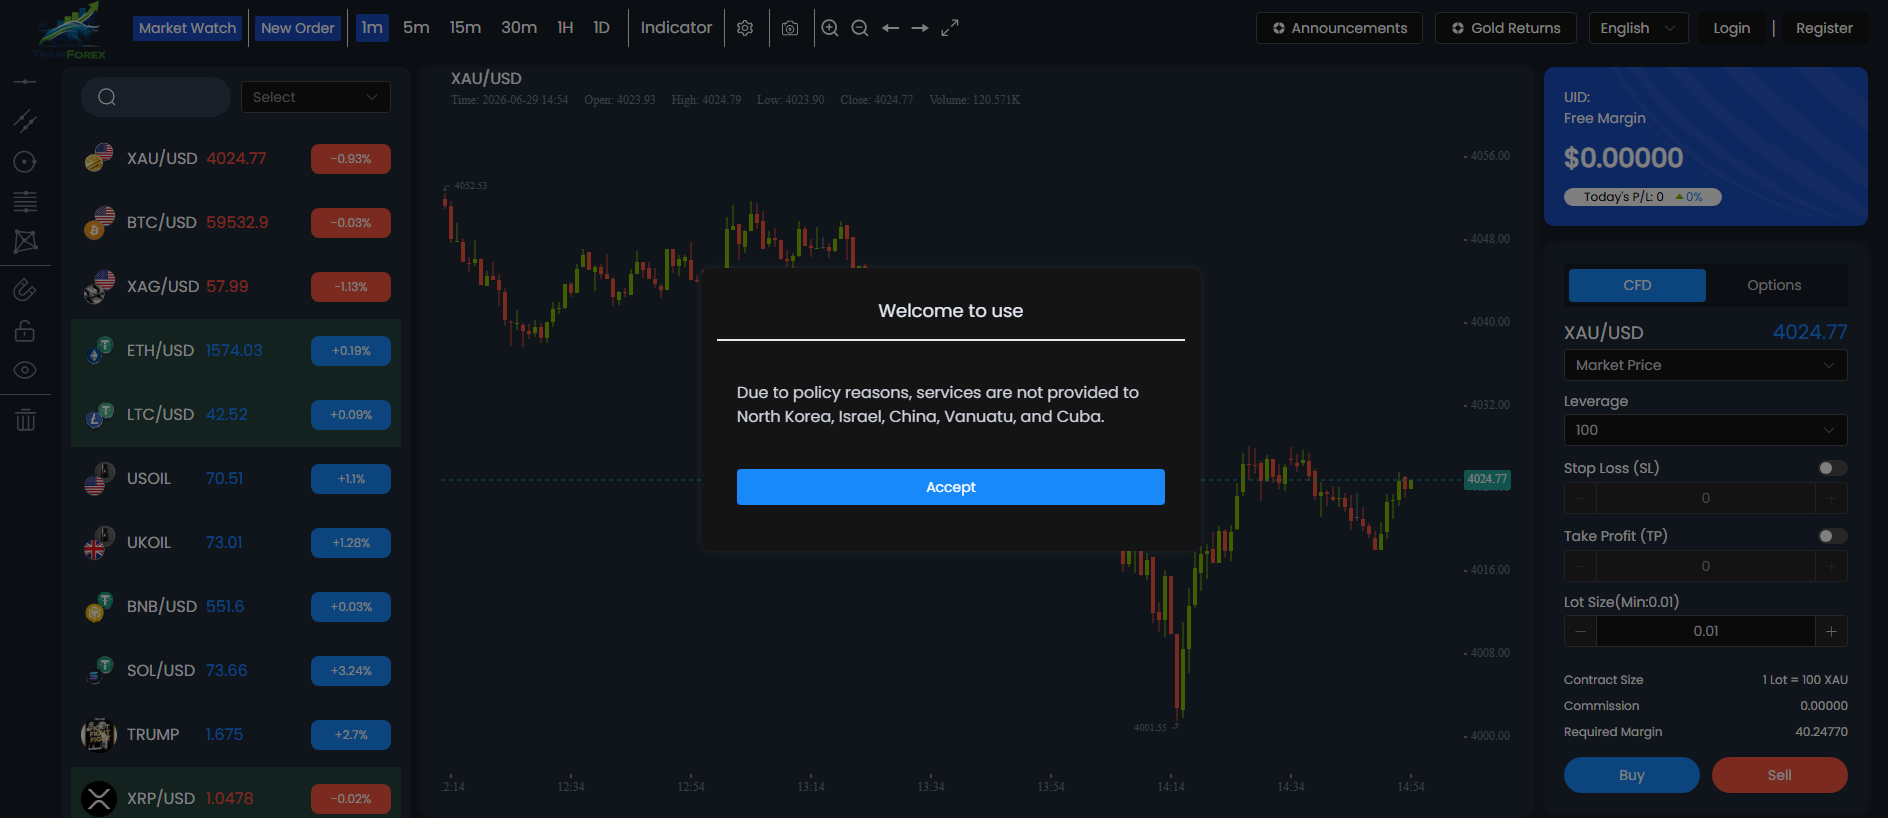Expand the Market Price order type dropdown
This screenshot has height=818, width=1888.
pos(1705,365)
